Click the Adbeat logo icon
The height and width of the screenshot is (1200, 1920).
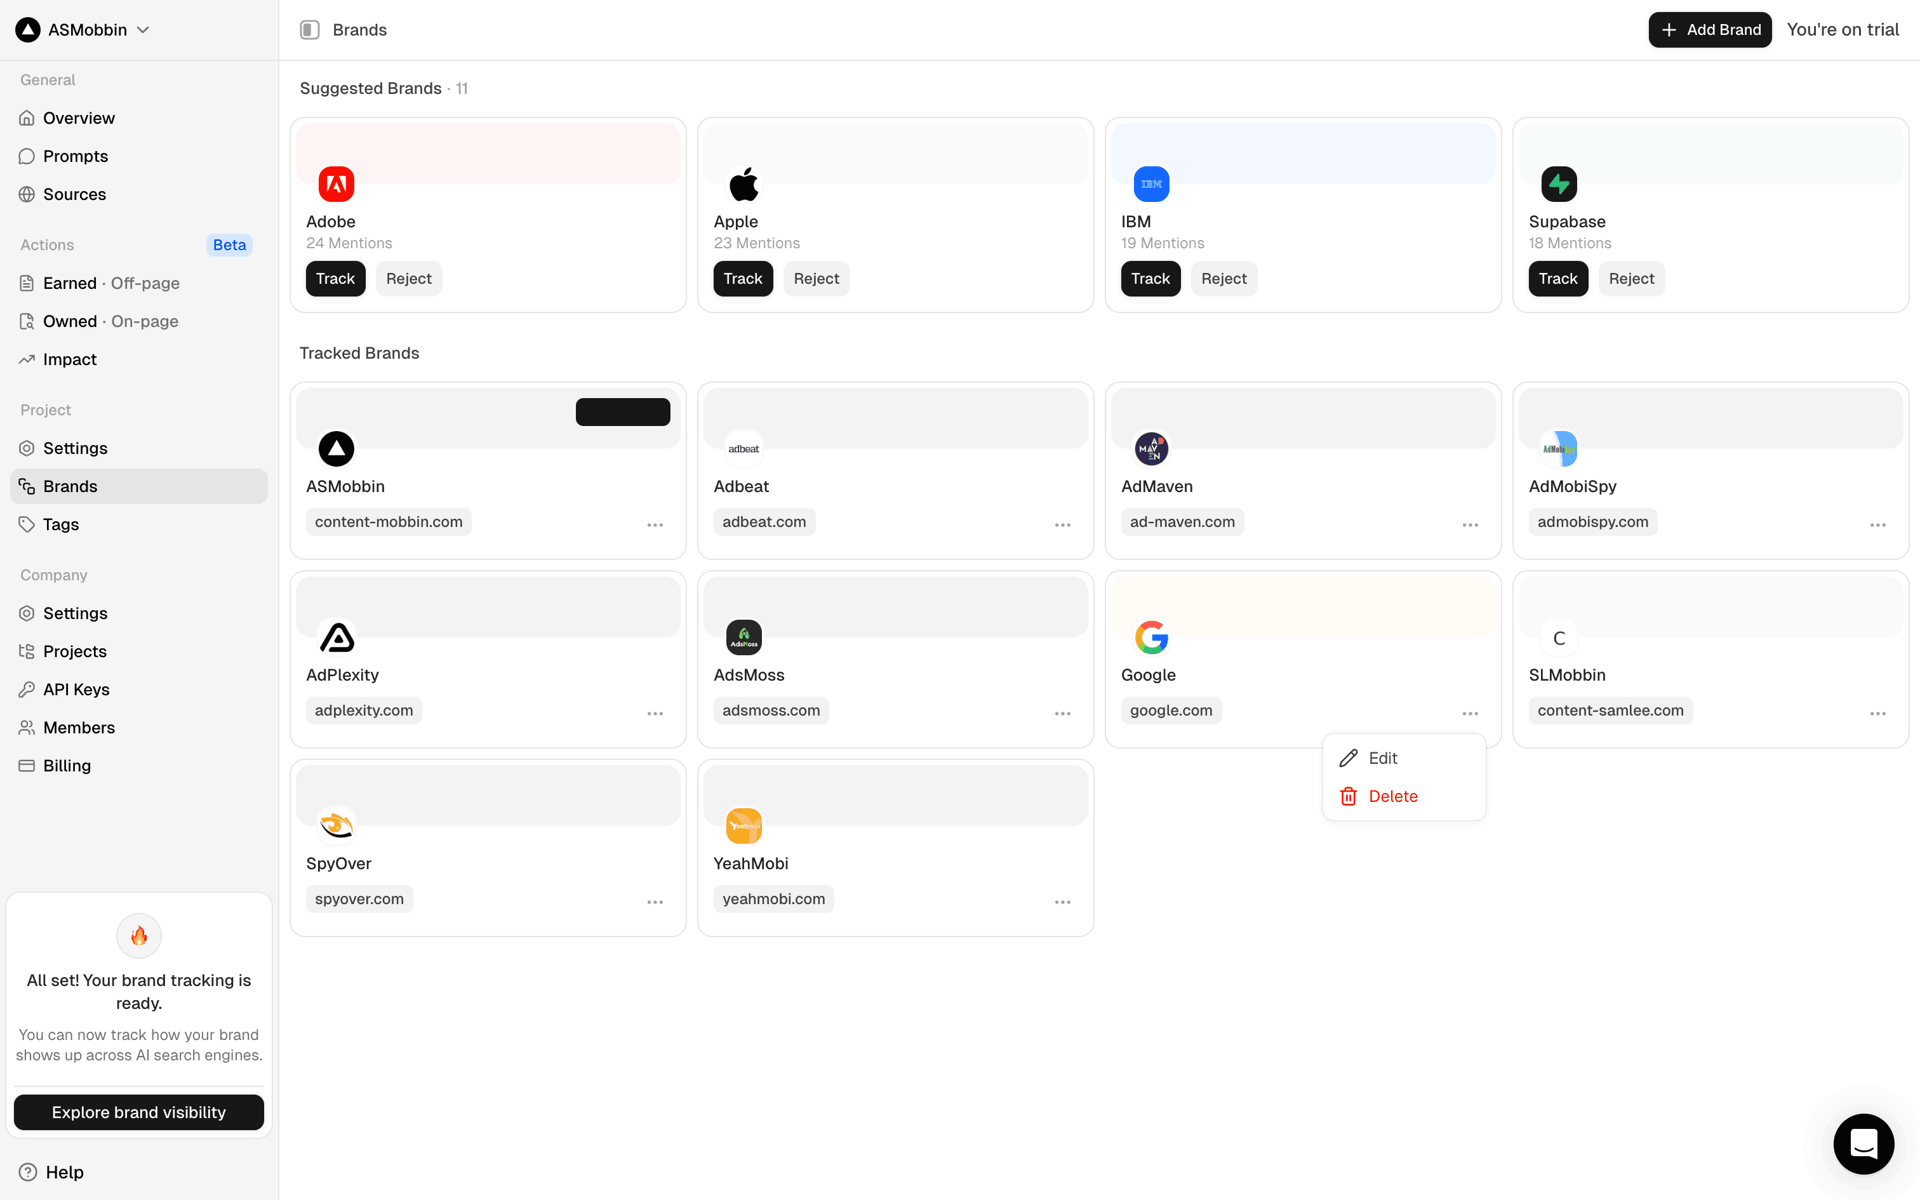[x=744, y=449]
